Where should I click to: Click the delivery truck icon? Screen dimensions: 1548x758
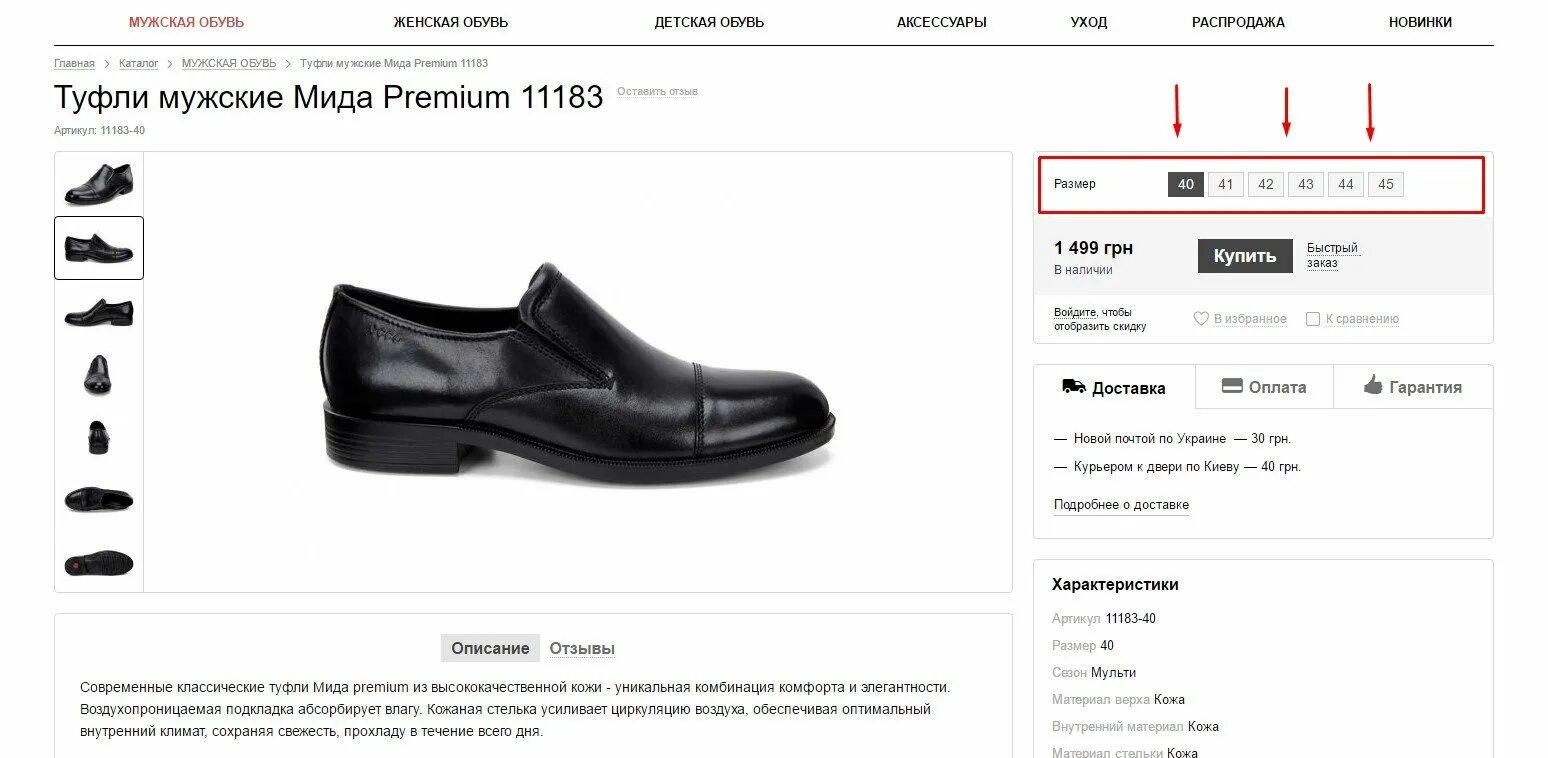click(1074, 387)
